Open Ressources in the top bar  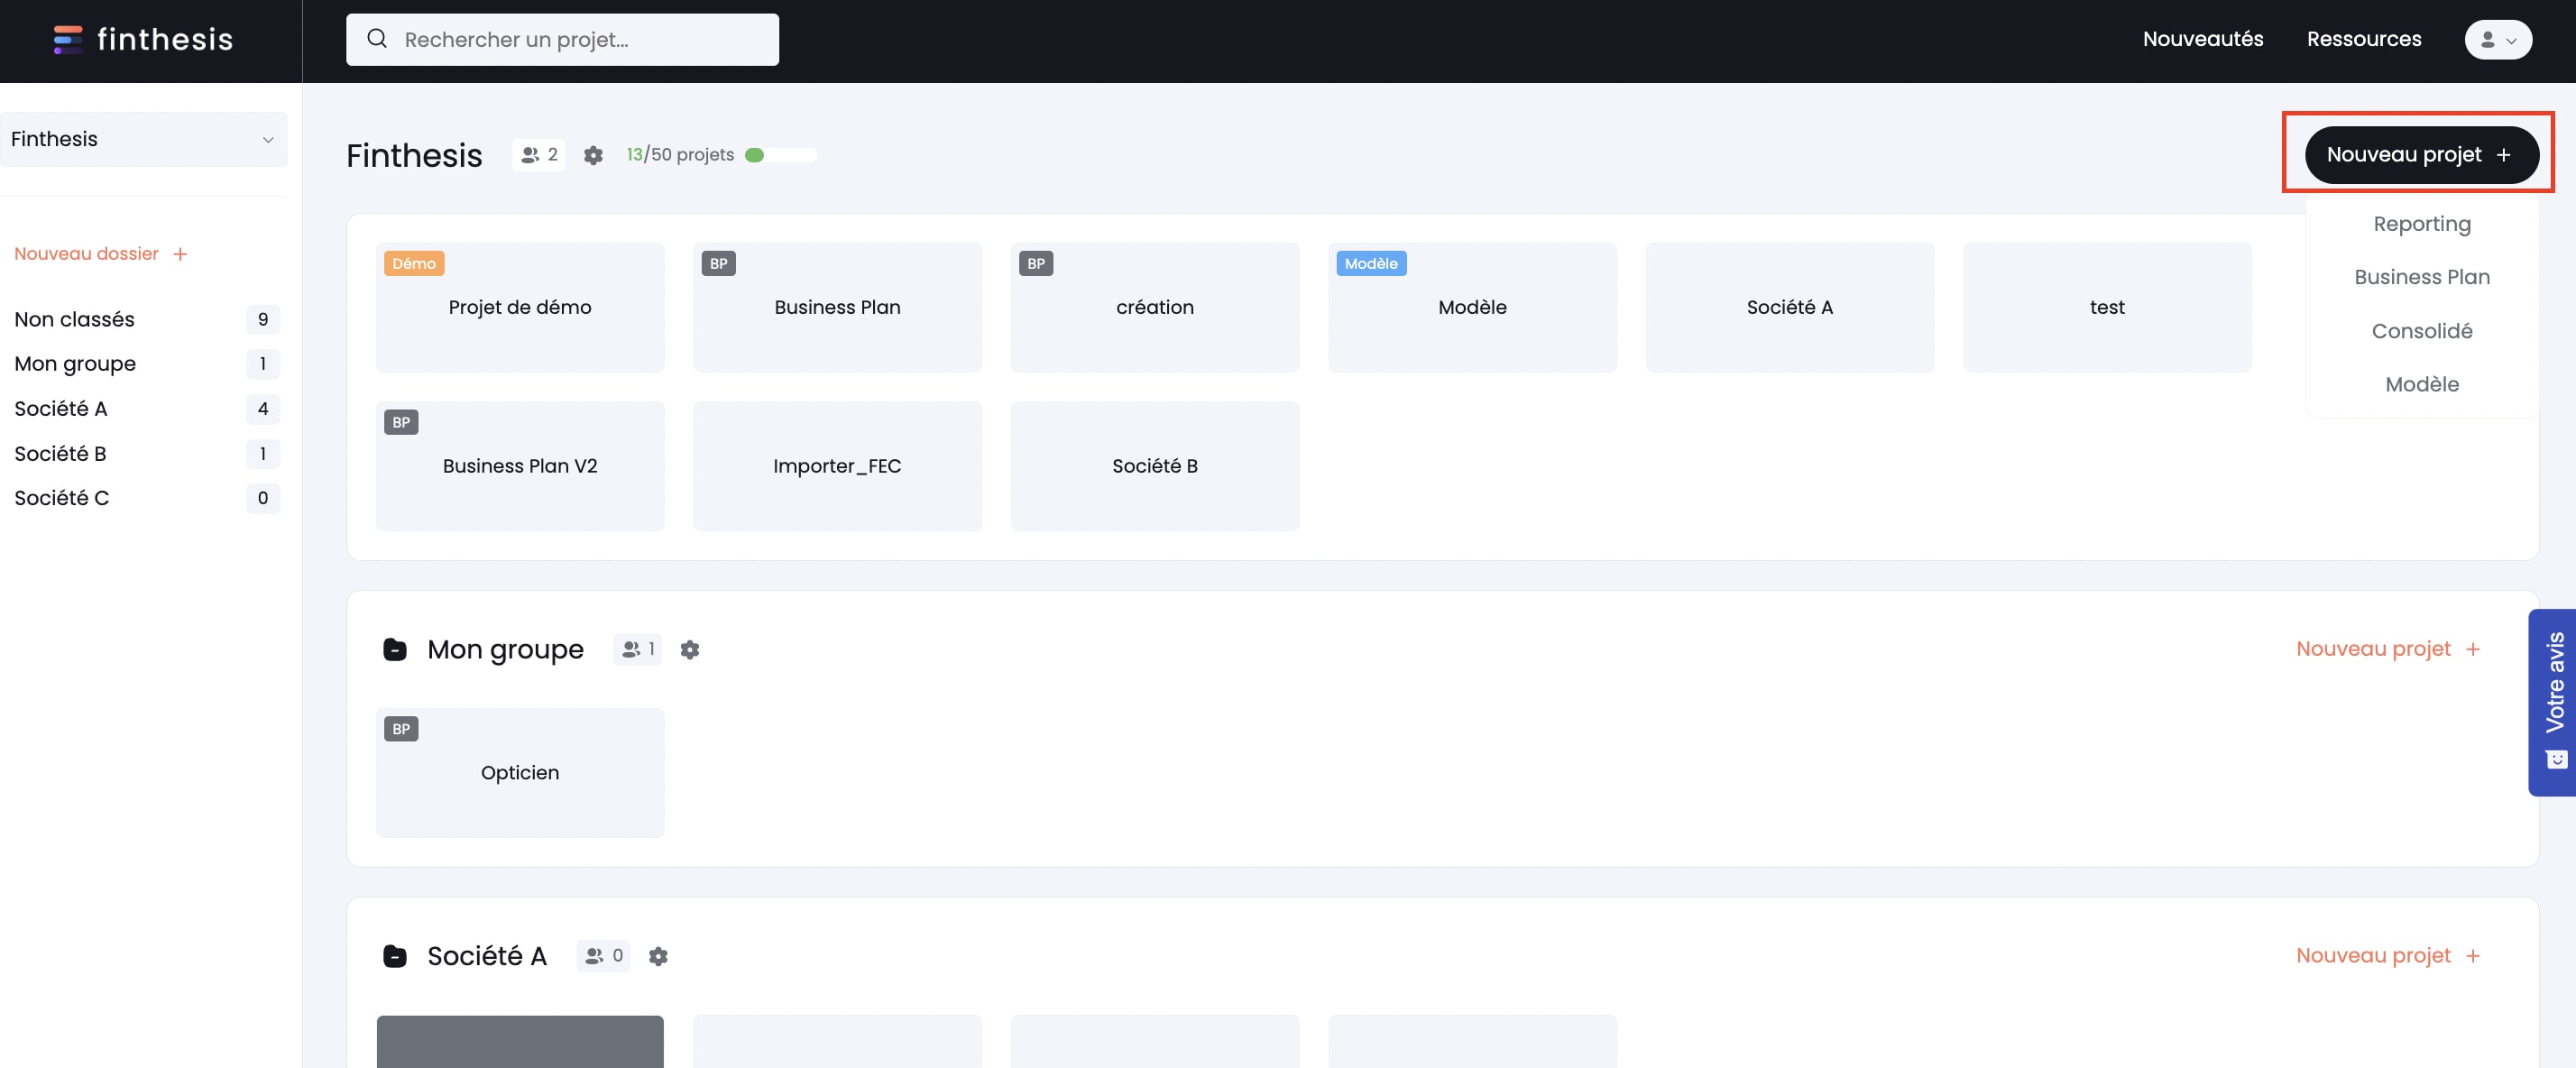pyautogui.click(x=2364, y=39)
